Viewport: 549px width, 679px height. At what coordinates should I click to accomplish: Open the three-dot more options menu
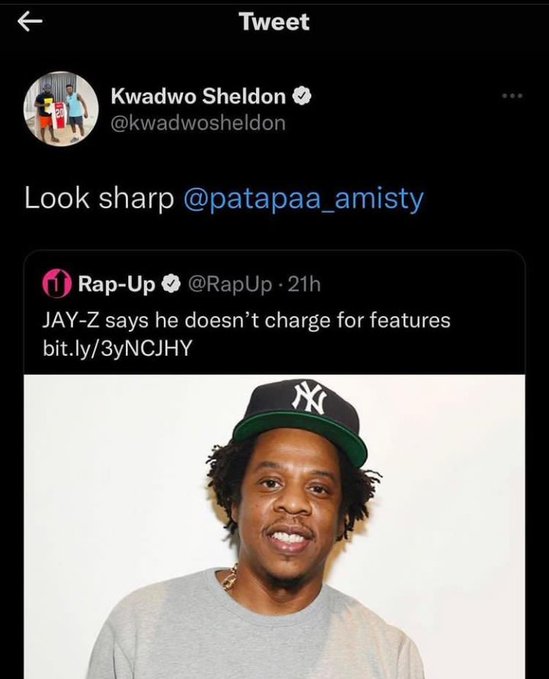[513, 96]
